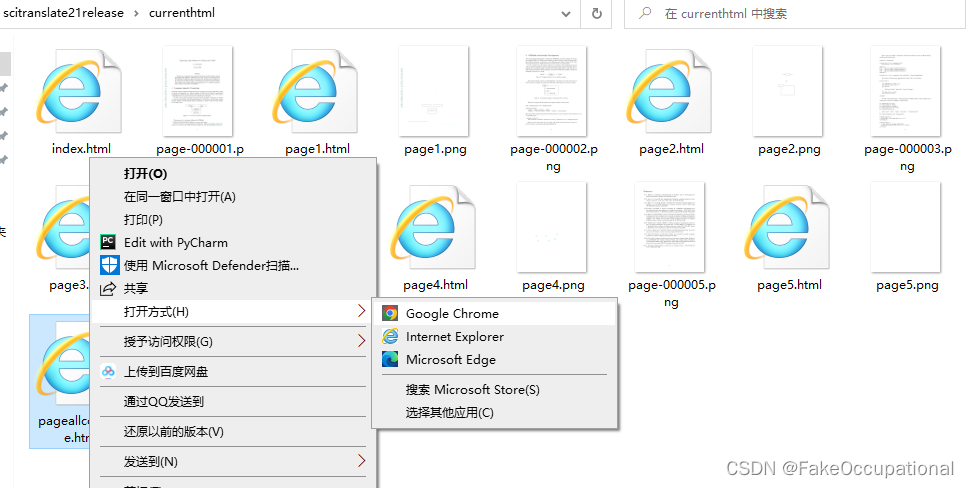969x488 pixels.
Task: Expand the 发送到(N) submenu arrow
Action: click(362, 461)
